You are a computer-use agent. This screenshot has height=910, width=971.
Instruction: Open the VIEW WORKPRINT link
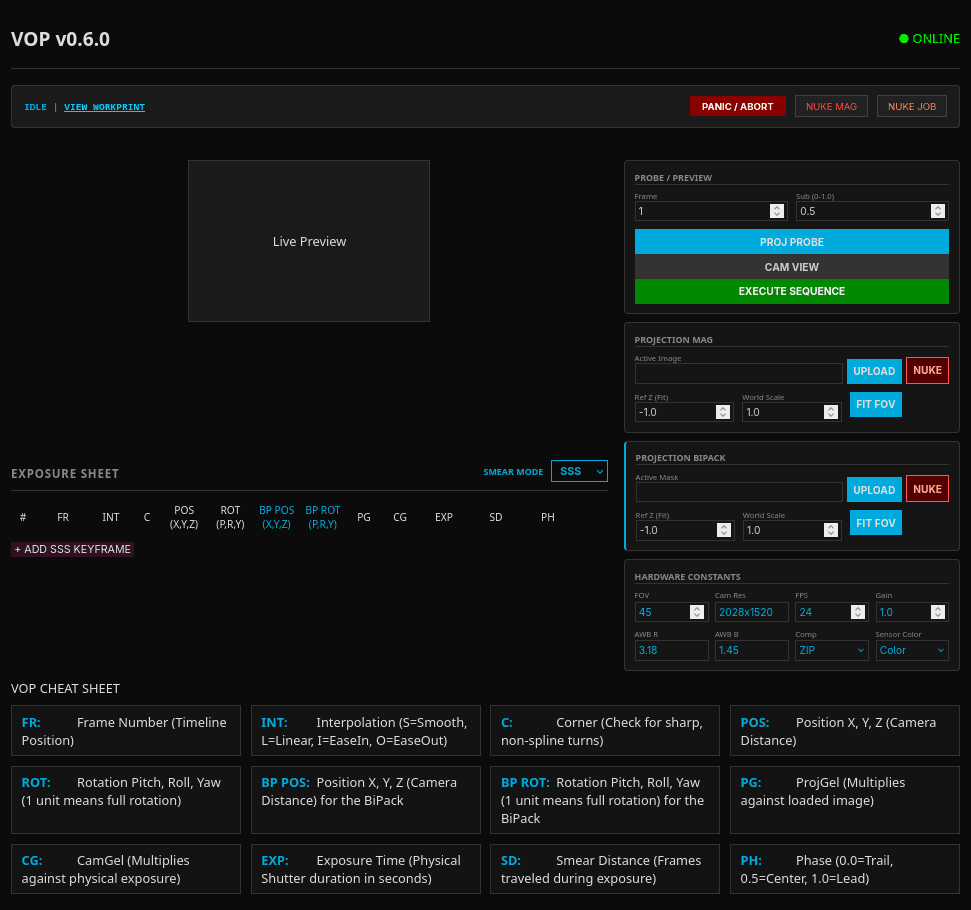pos(104,107)
